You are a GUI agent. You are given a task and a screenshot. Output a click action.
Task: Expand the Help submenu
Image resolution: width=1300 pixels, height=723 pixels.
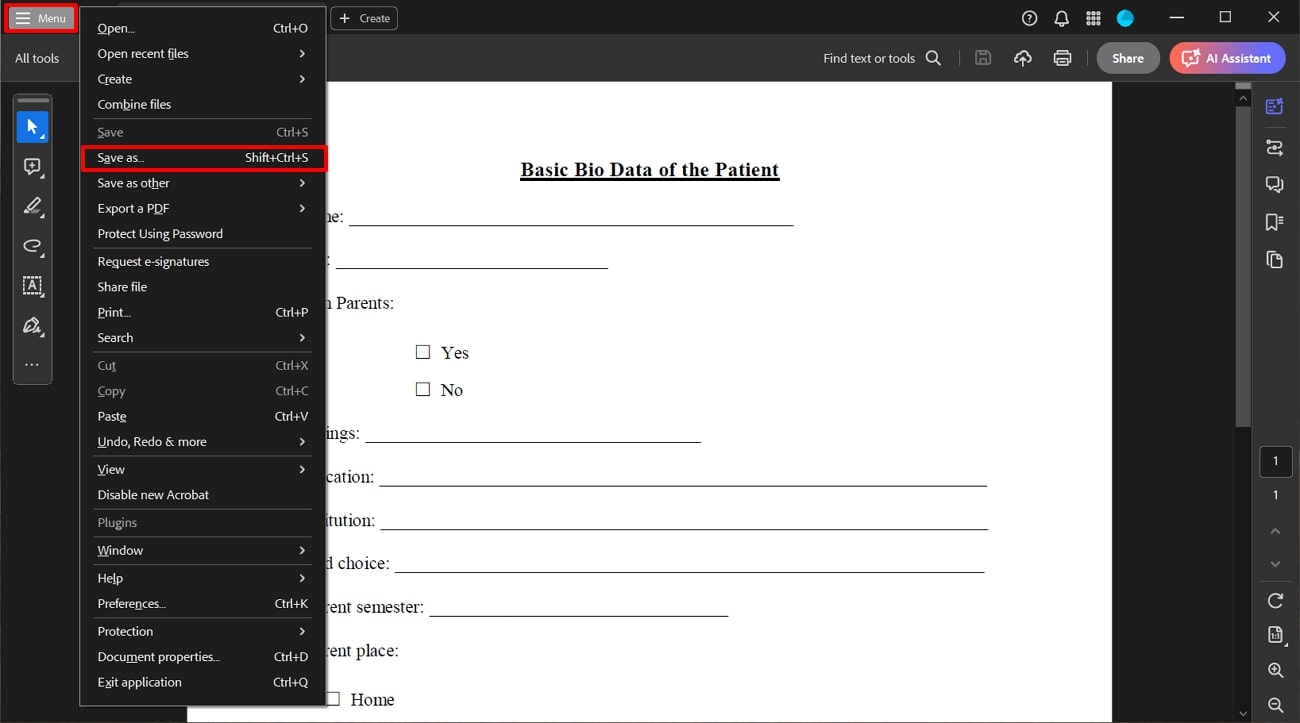tap(203, 579)
